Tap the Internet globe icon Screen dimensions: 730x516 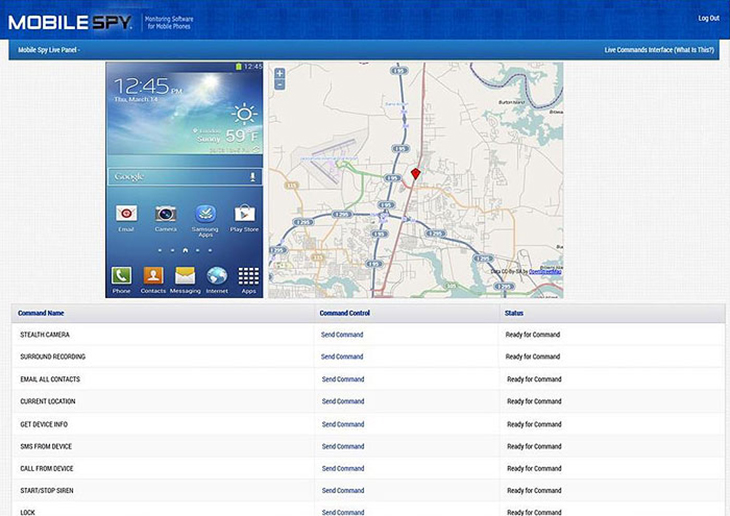click(x=217, y=276)
